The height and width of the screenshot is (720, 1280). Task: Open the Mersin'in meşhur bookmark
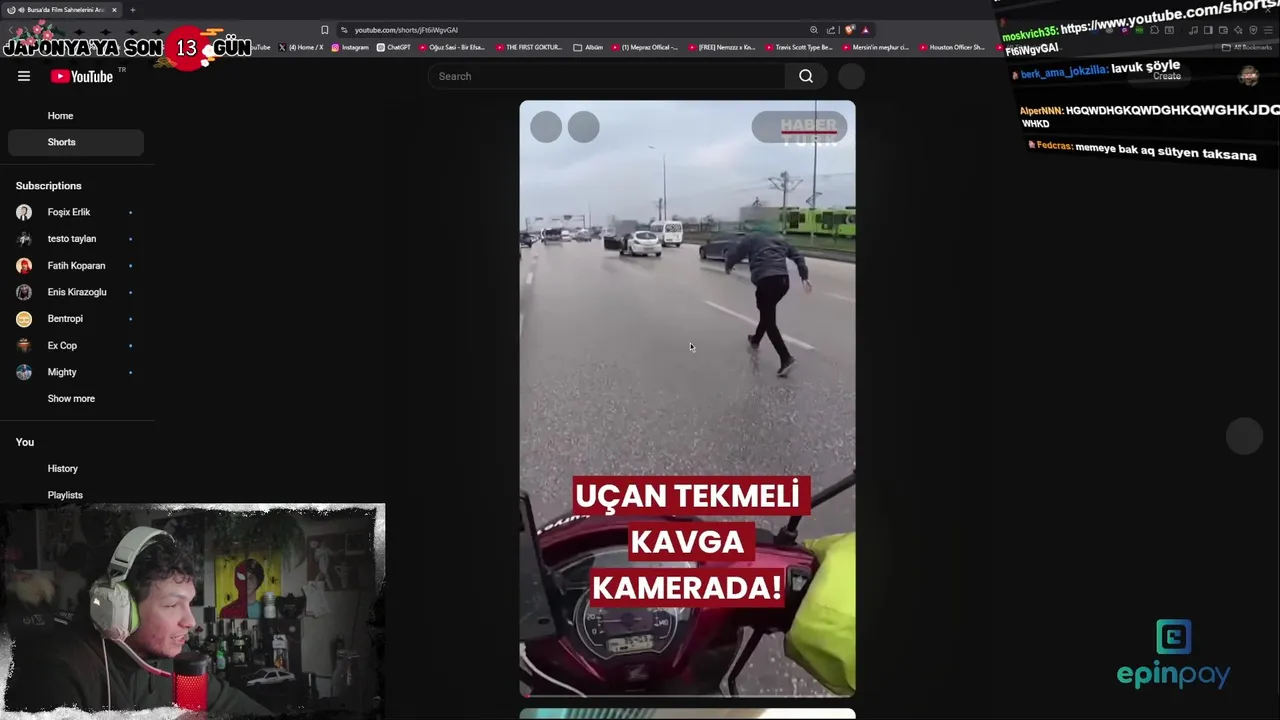point(876,47)
